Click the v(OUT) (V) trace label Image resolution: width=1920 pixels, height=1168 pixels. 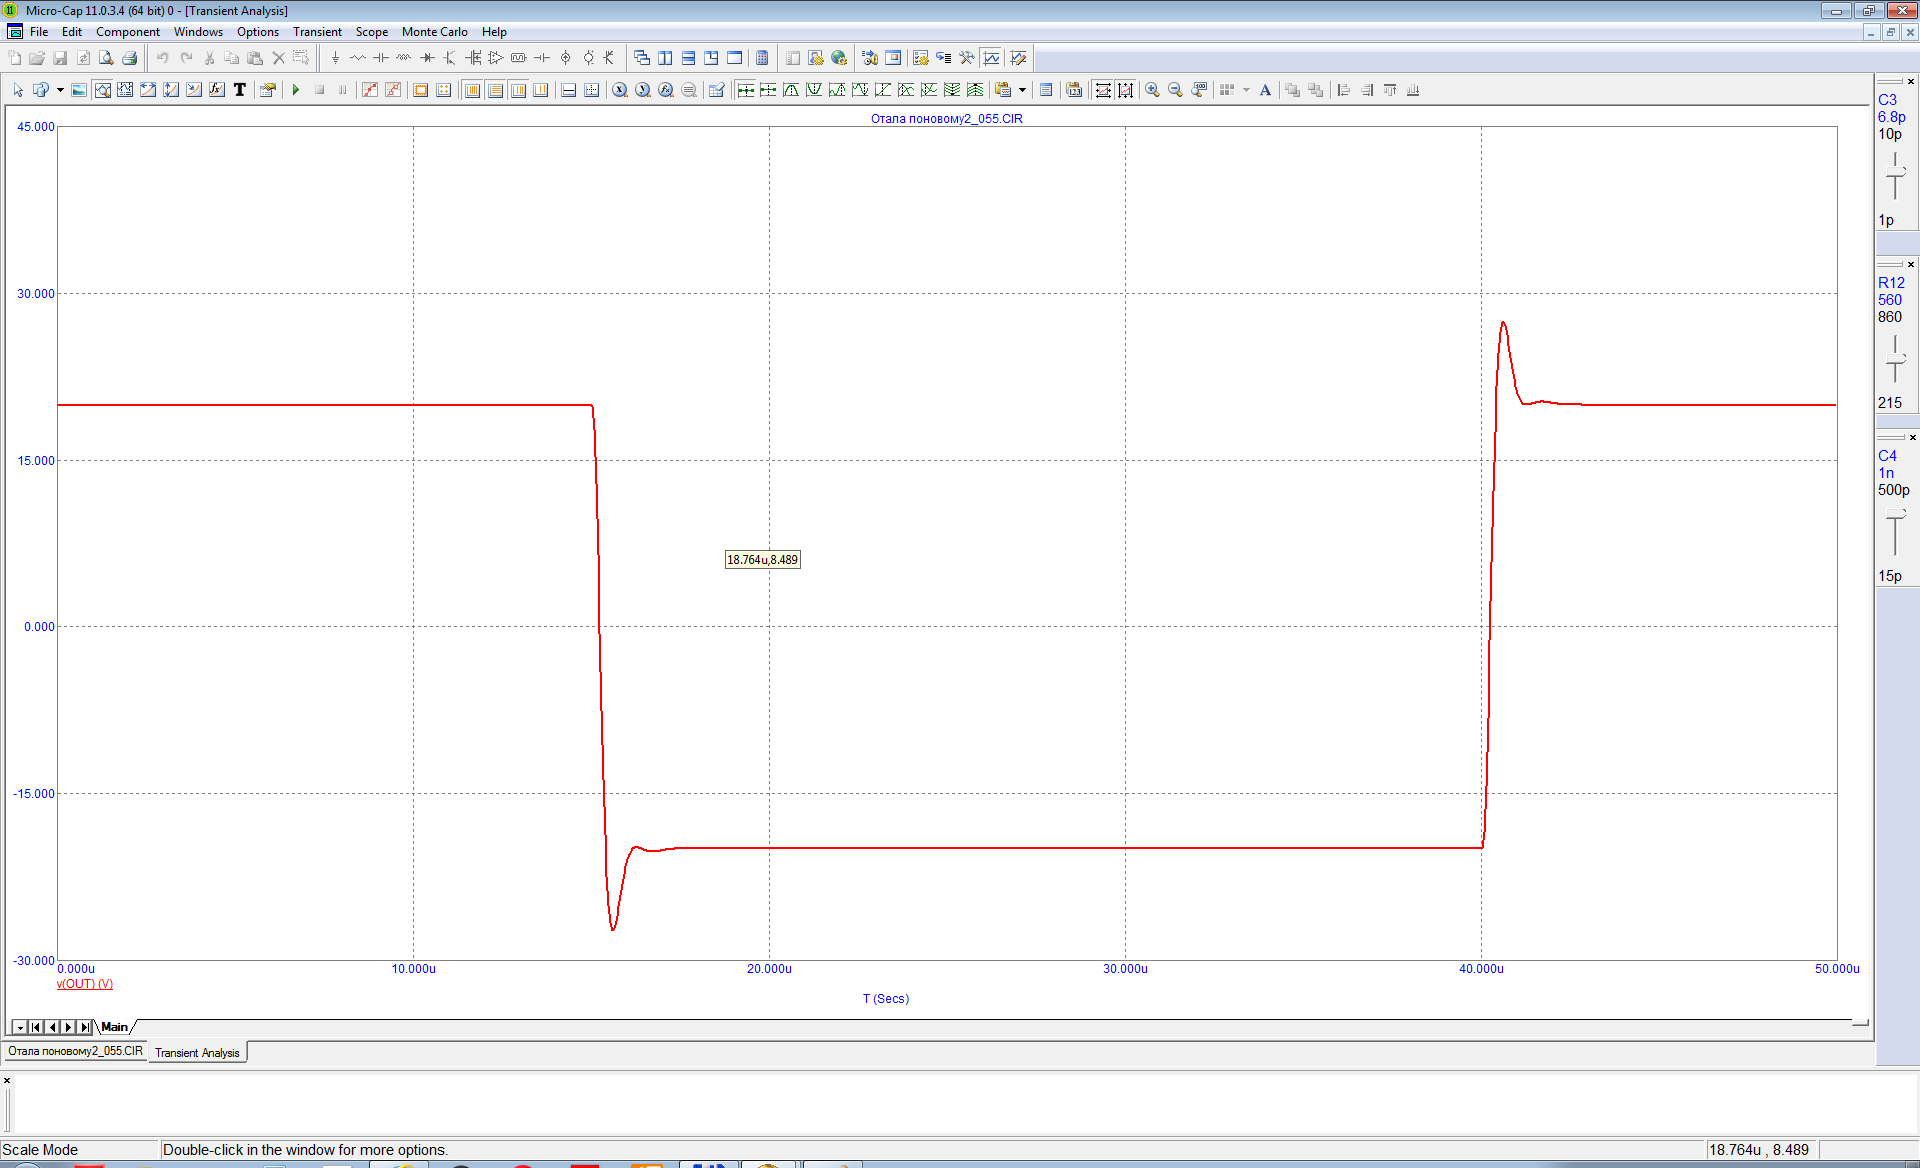click(85, 984)
